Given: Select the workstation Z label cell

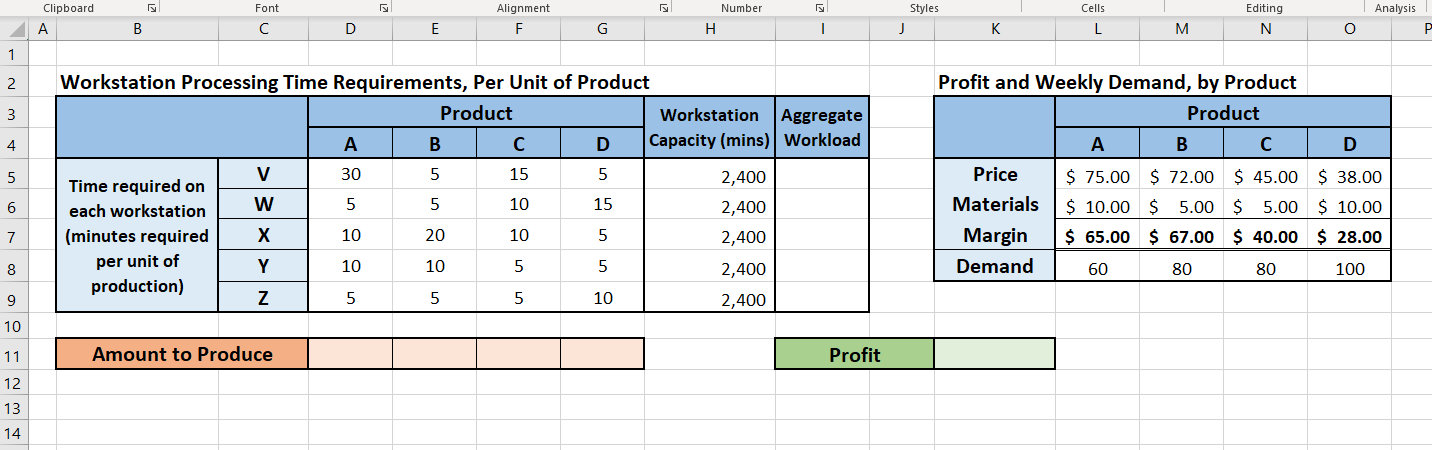Looking at the screenshot, I should pos(263,298).
